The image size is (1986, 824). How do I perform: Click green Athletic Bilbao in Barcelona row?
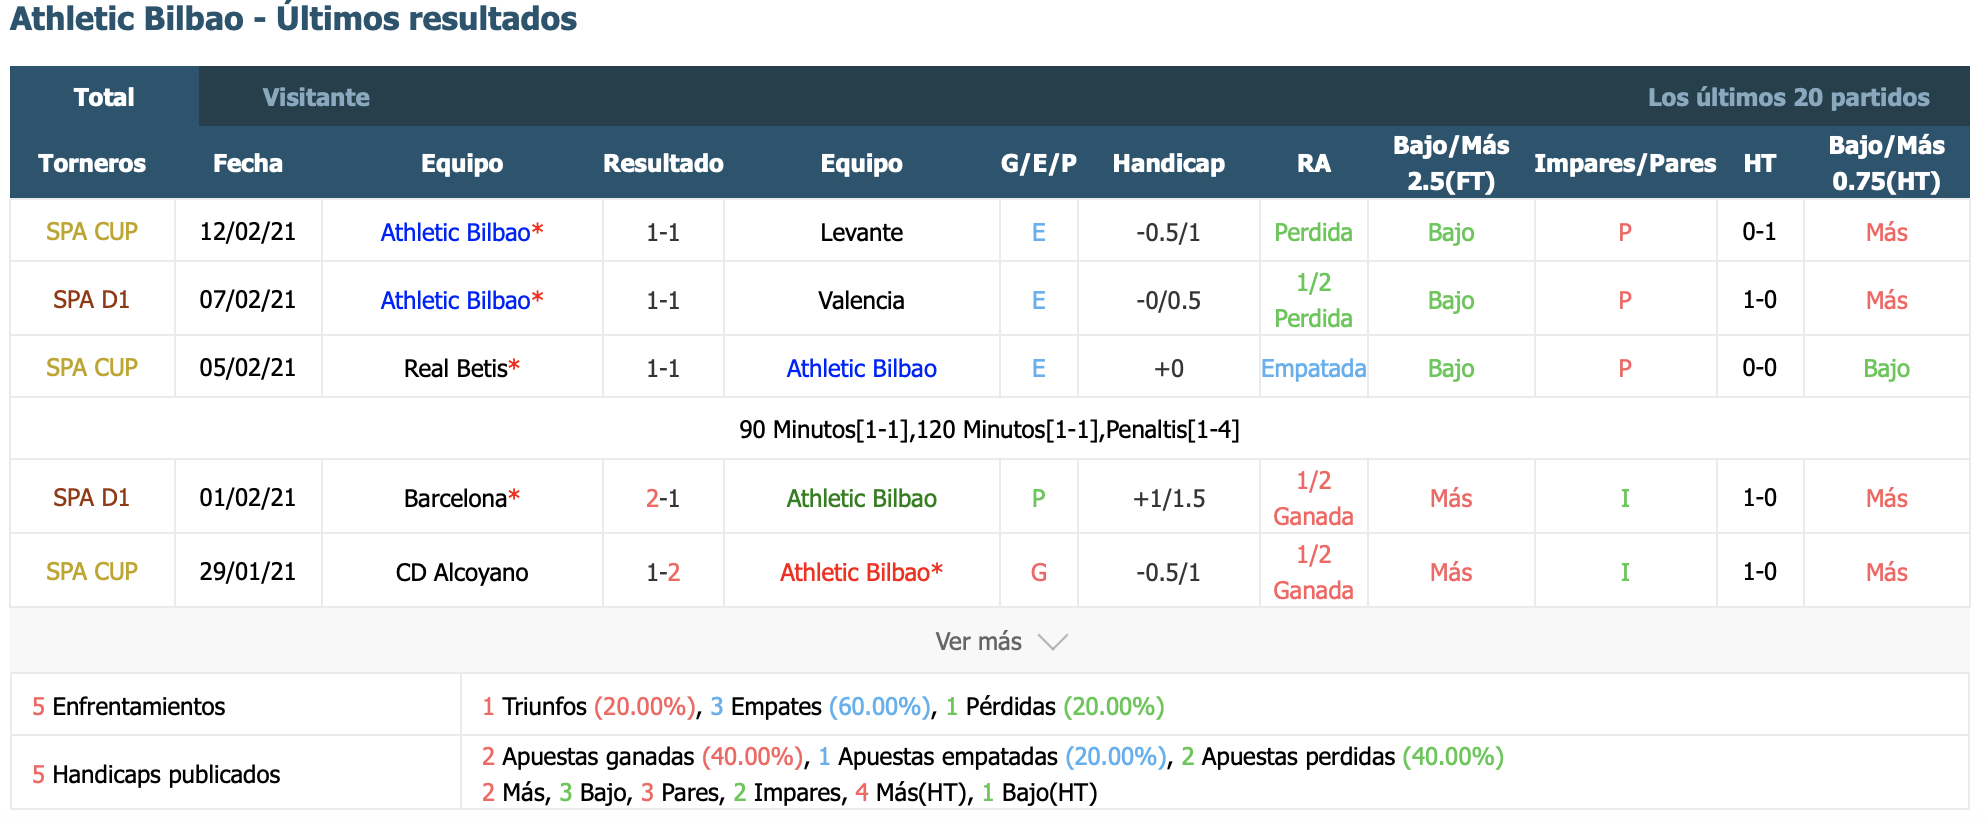(861, 498)
